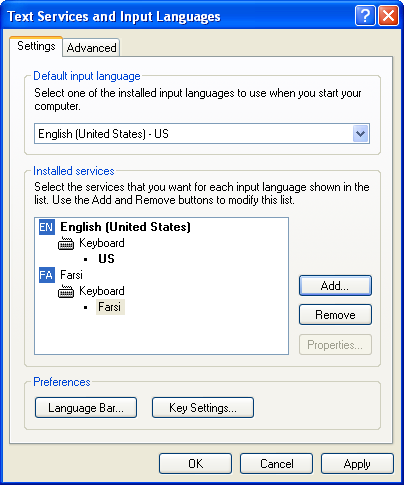404x485 pixels.
Task: Click the Cancel button
Action: point(276,464)
